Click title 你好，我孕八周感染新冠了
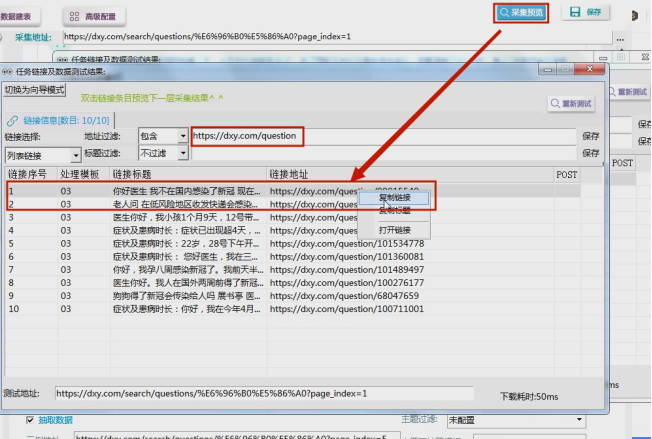This screenshot has height=439, width=652. (x=188, y=270)
